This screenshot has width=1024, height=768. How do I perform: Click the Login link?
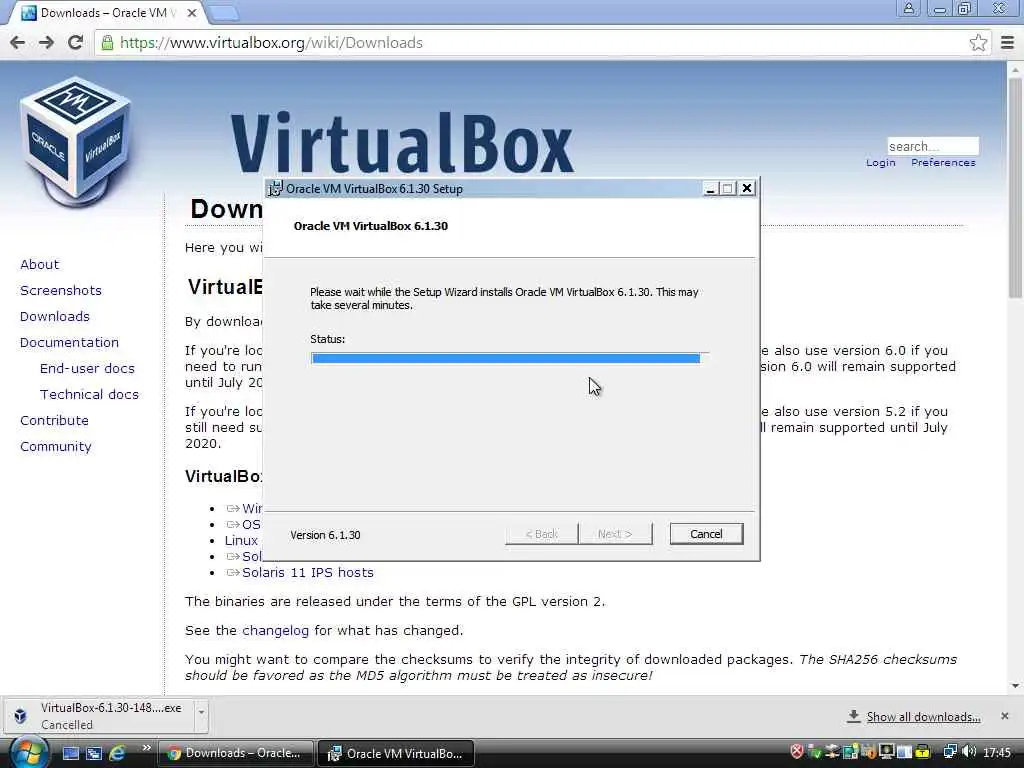click(880, 163)
